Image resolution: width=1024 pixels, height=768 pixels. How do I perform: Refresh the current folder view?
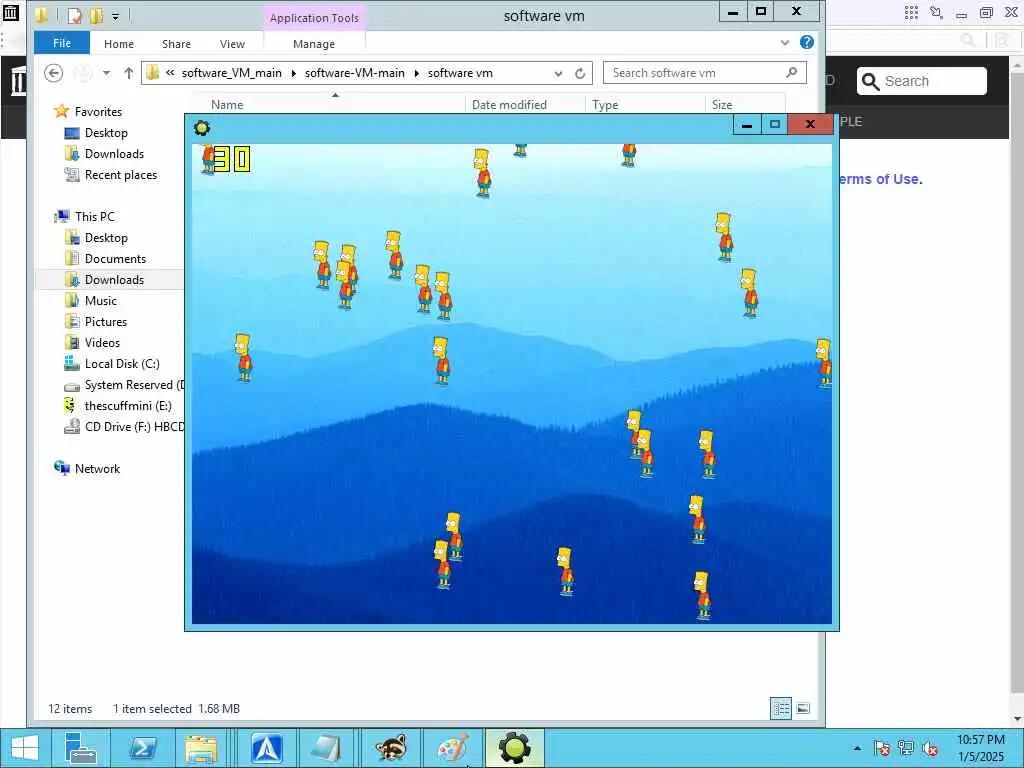(x=580, y=73)
